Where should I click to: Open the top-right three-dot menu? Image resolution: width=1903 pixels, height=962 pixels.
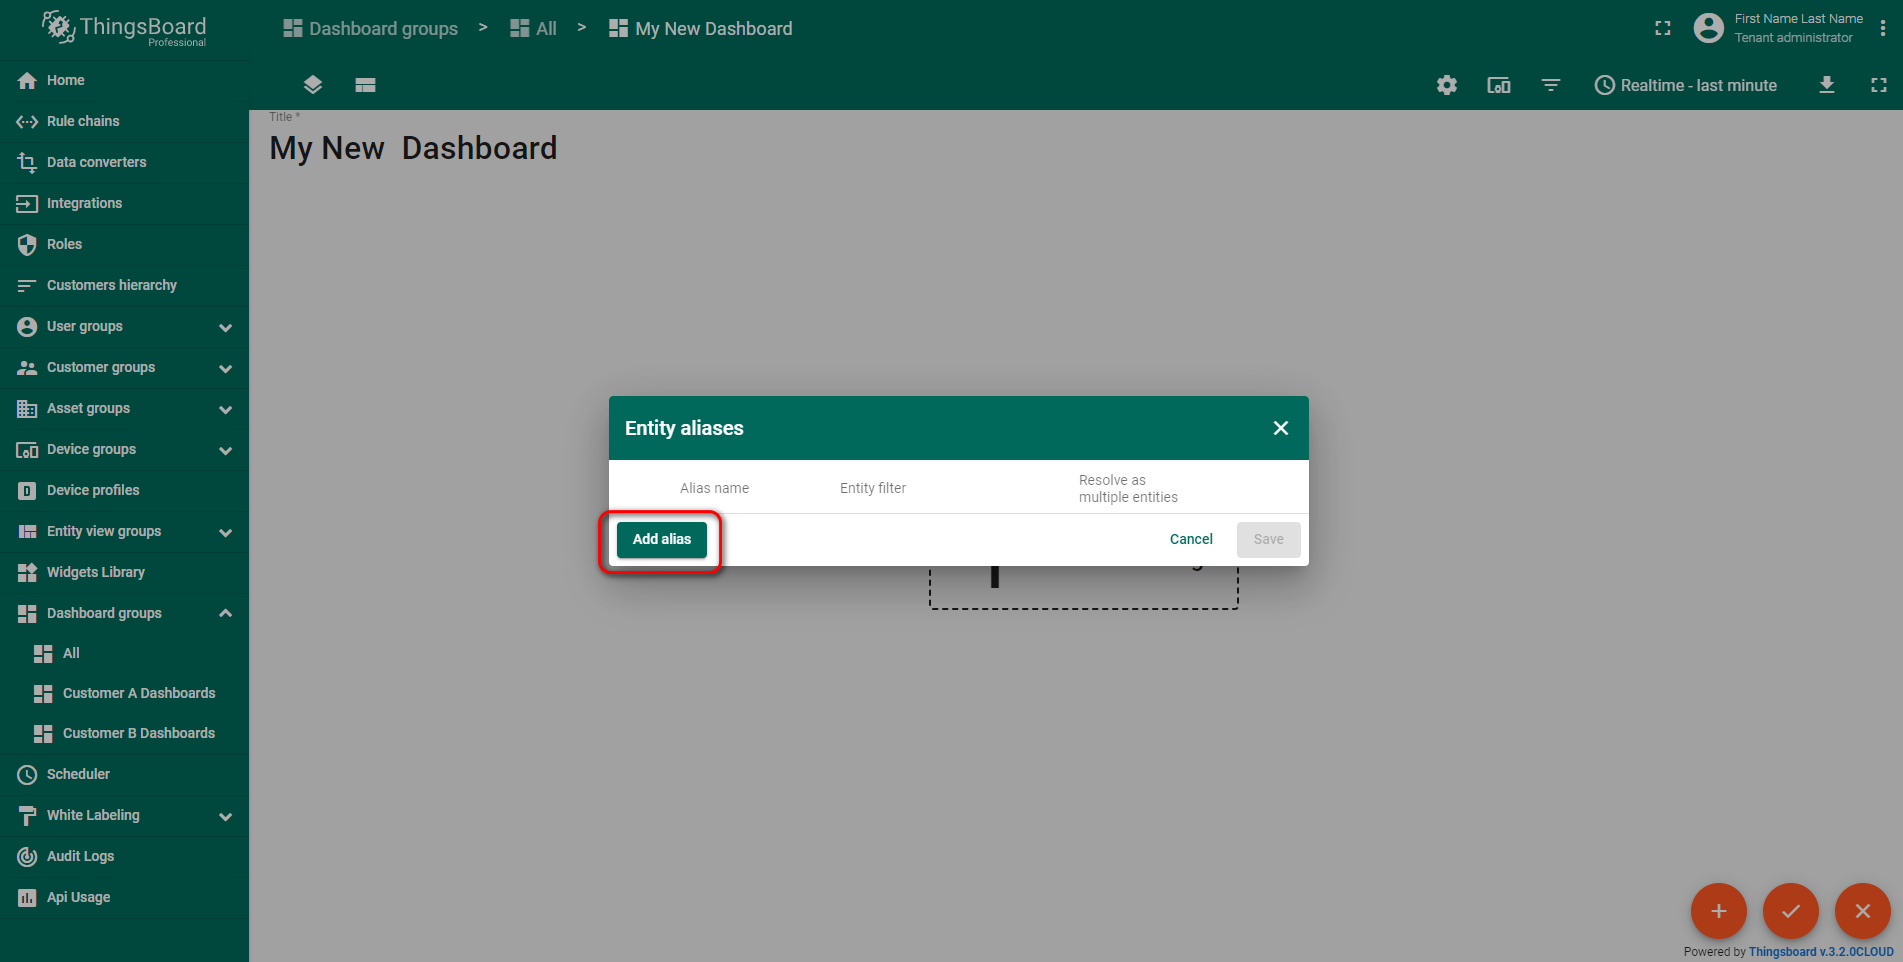pyautogui.click(x=1883, y=29)
